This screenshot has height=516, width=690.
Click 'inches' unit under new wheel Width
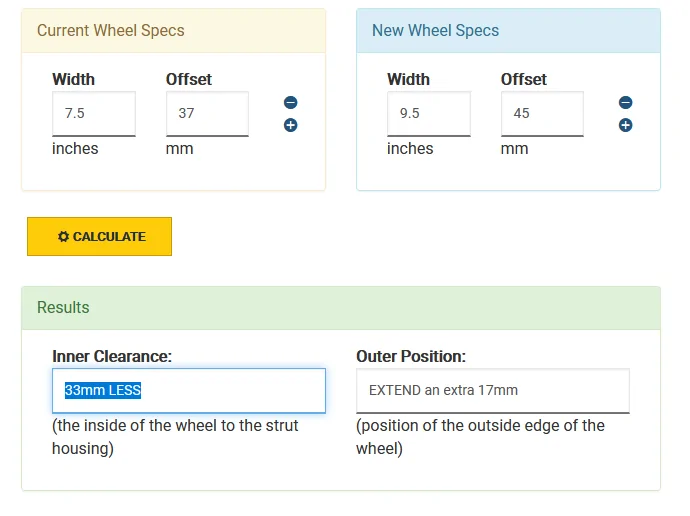(410, 149)
